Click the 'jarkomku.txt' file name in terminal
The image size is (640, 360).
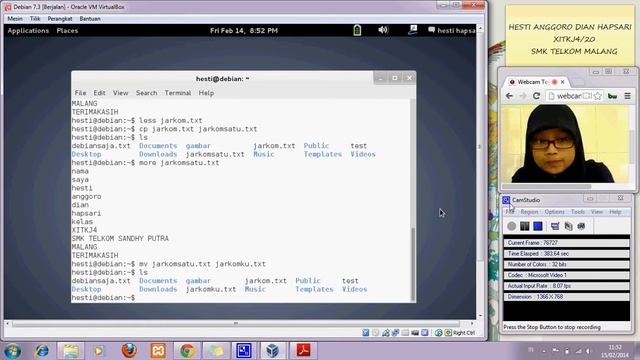click(211, 289)
